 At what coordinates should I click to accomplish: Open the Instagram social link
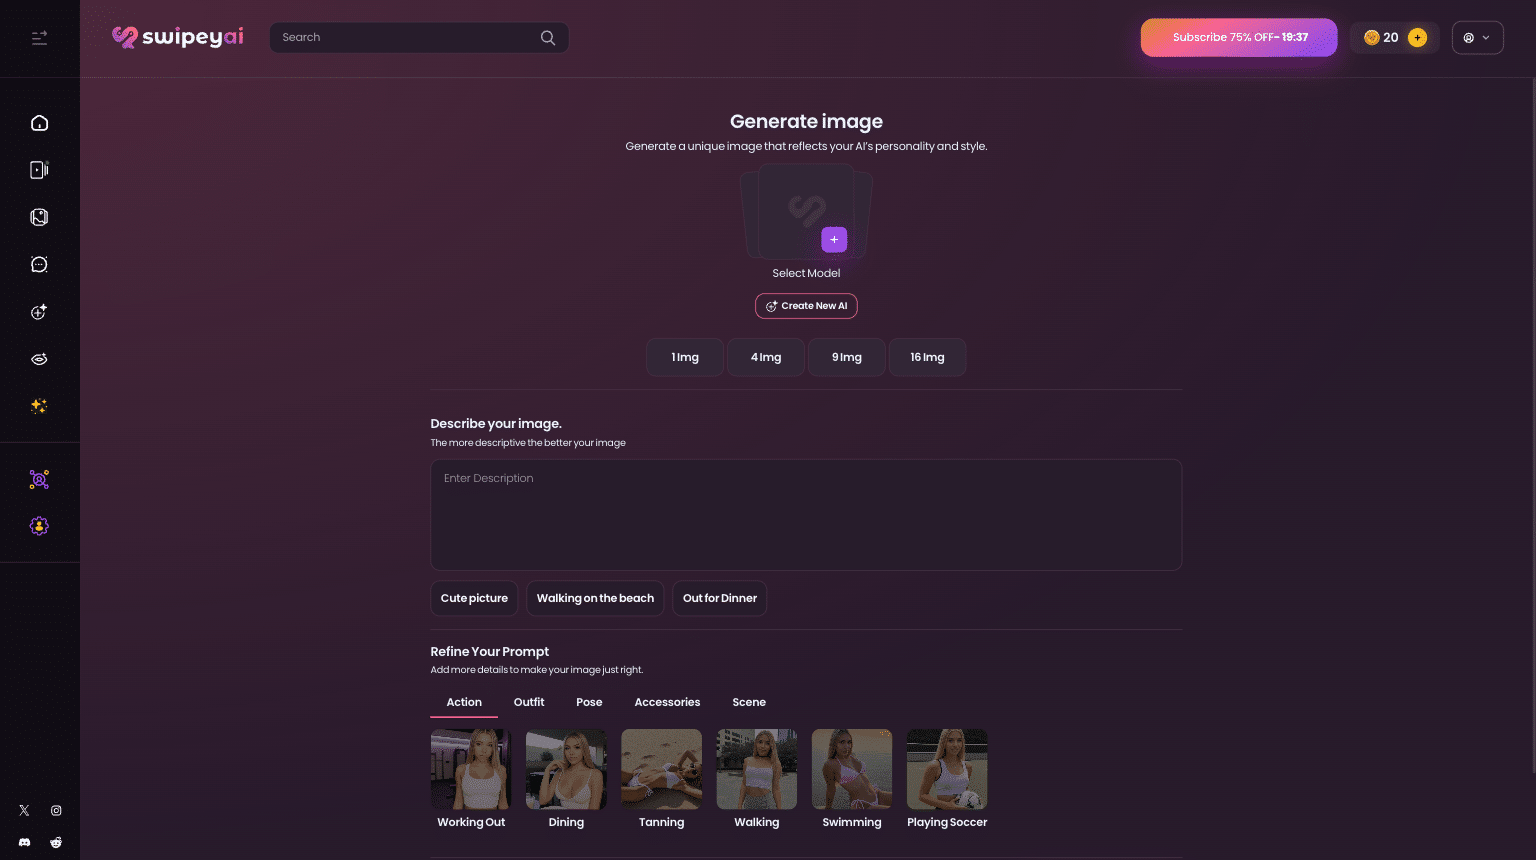[x=56, y=811]
